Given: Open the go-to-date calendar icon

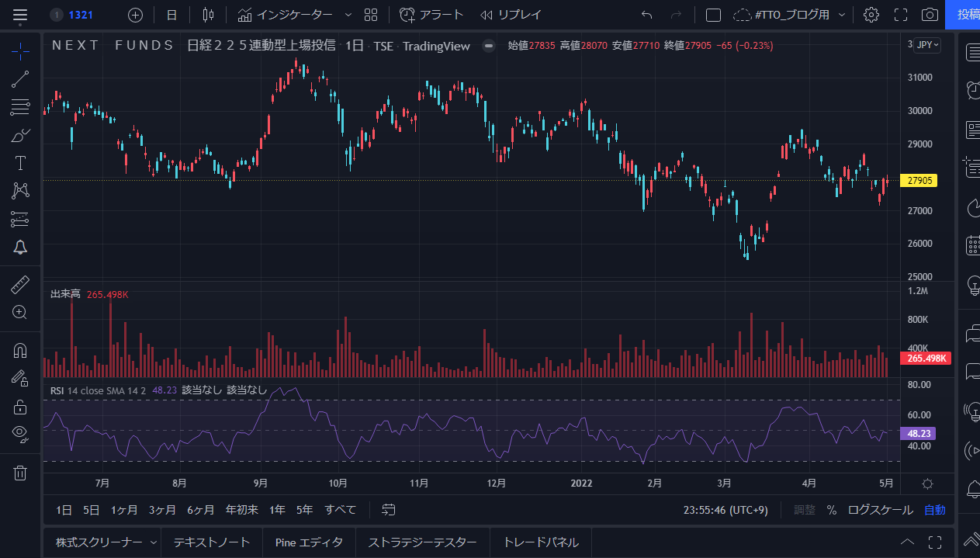Looking at the screenshot, I should point(388,510).
